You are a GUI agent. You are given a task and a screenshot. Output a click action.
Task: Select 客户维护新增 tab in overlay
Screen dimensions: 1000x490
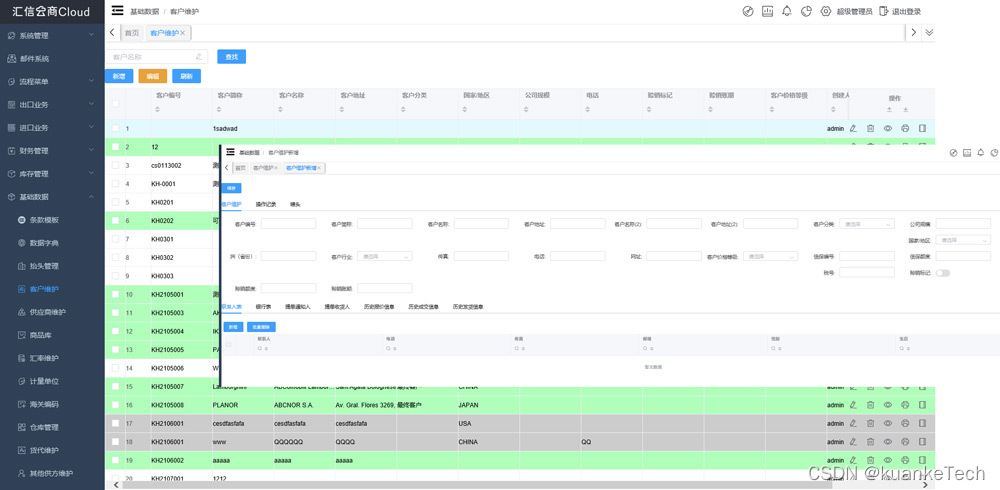point(304,168)
